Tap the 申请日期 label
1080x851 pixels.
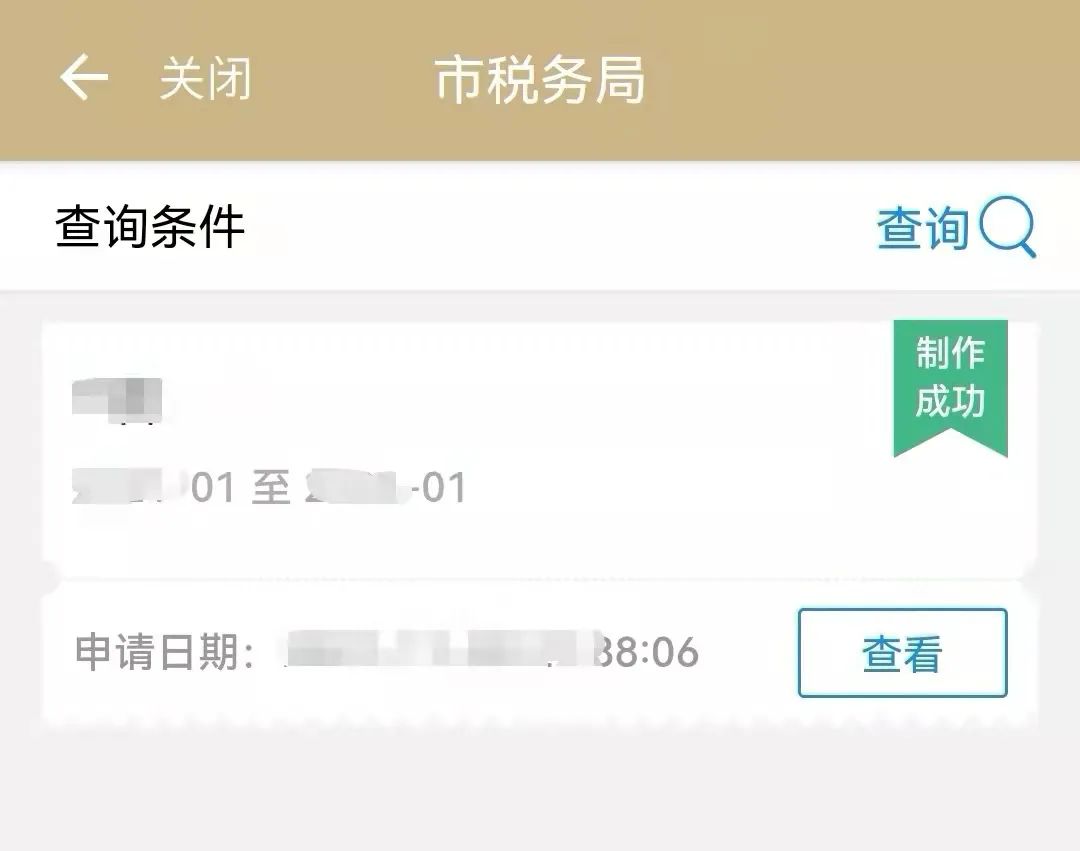click(165, 651)
